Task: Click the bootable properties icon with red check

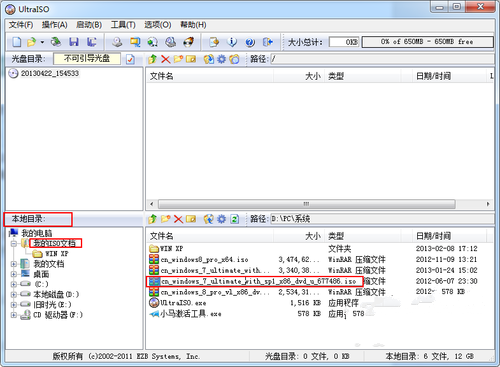Action: (130, 59)
